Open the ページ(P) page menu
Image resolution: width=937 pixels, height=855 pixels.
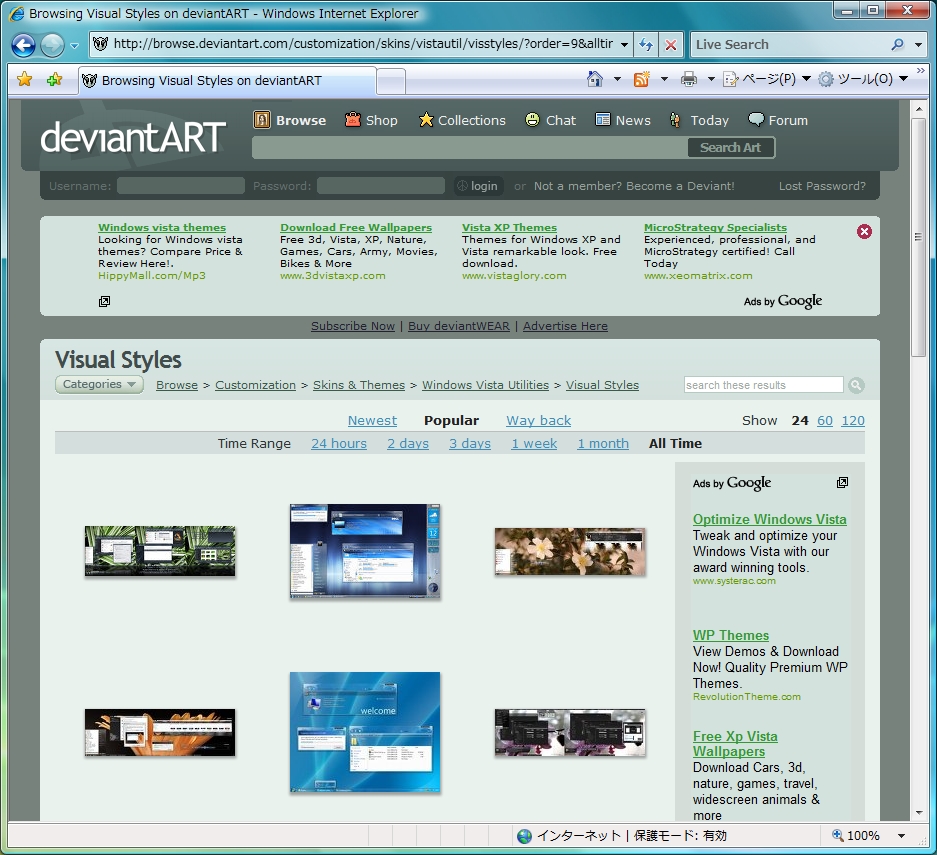pyautogui.click(x=767, y=79)
